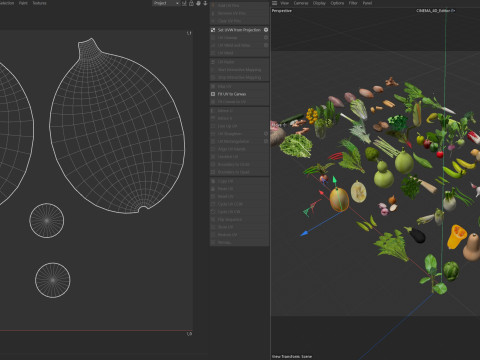Click Stop Interactive Mapping
The height and width of the screenshot is (360, 480).
pos(239,77)
